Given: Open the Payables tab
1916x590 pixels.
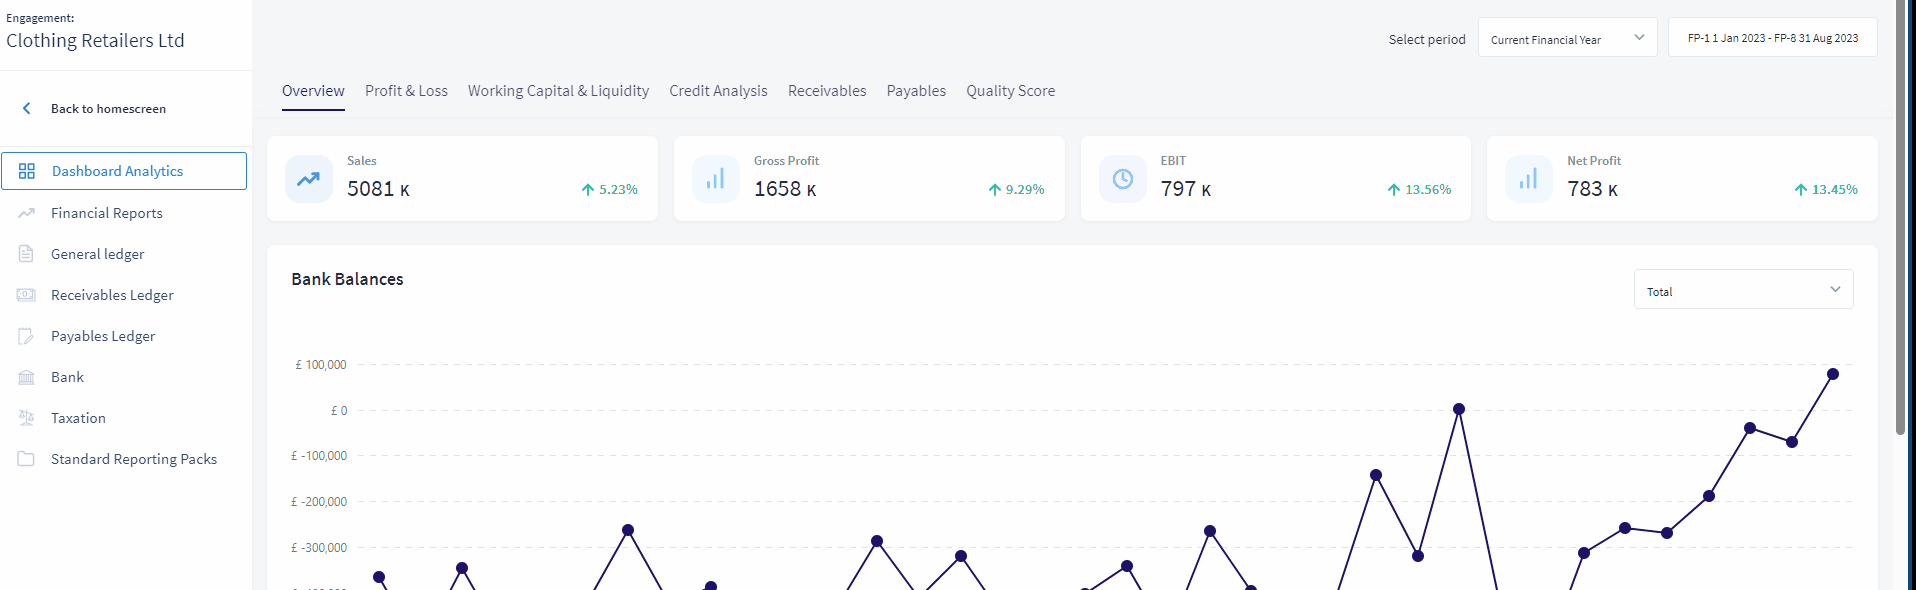Looking at the screenshot, I should (916, 91).
